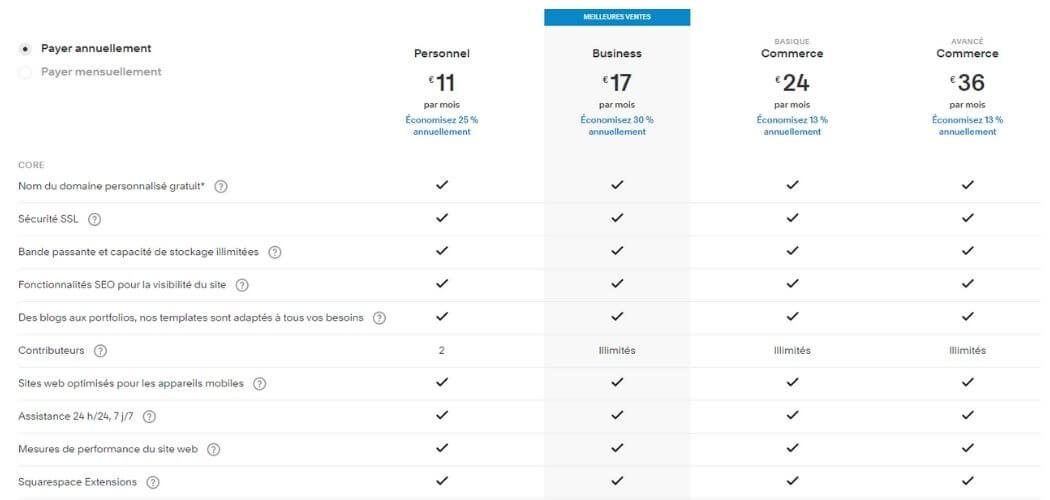Image resolution: width=1050 pixels, height=500 pixels.
Task: Open help icon beside Fonctionnalités SEO
Action: point(242,285)
